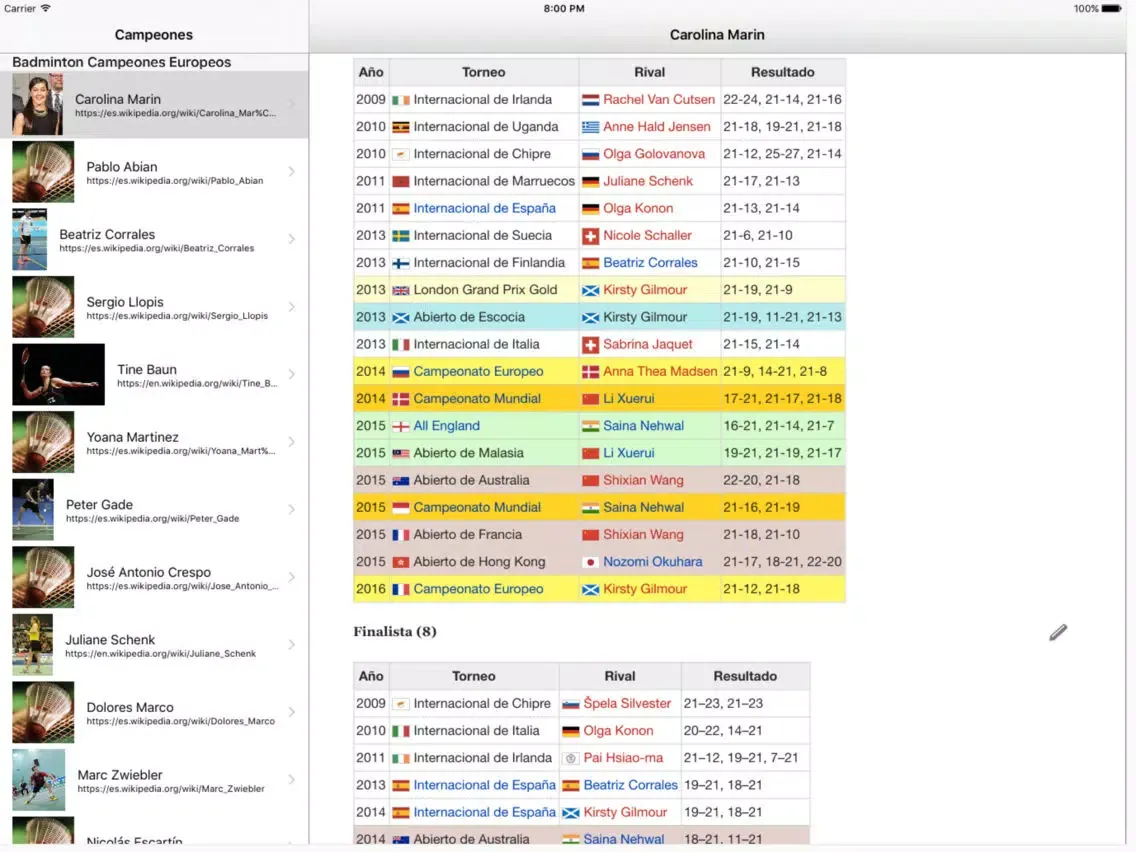The width and height of the screenshot is (1136, 852).
Task: Click Scotland flag beside Abierto de Escocia
Action: click(x=401, y=317)
